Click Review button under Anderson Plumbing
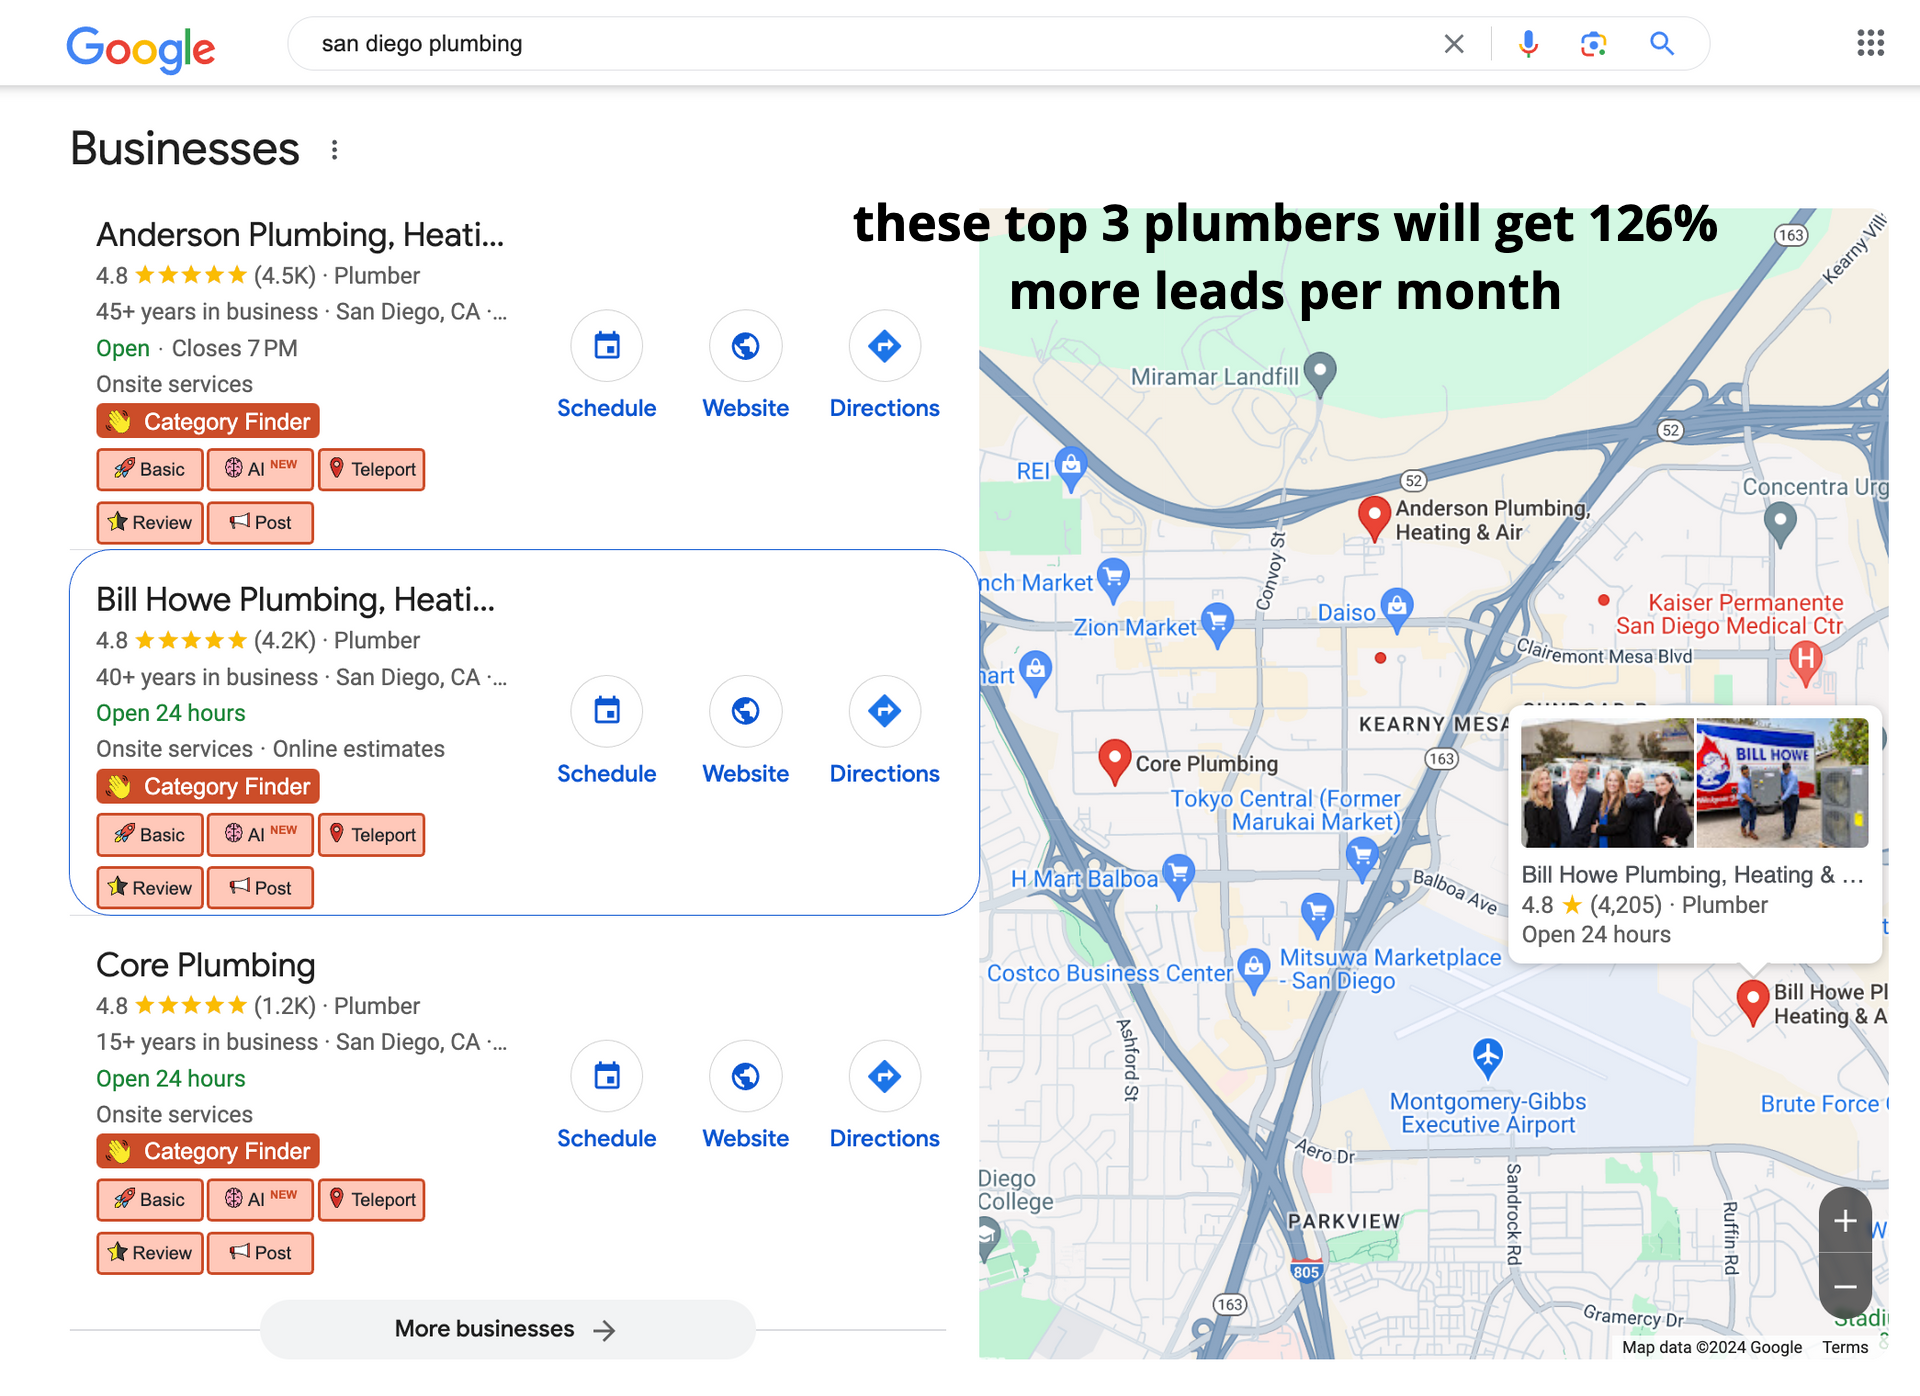This screenshot has width=1920, height=1396. (x=150, y=522)
